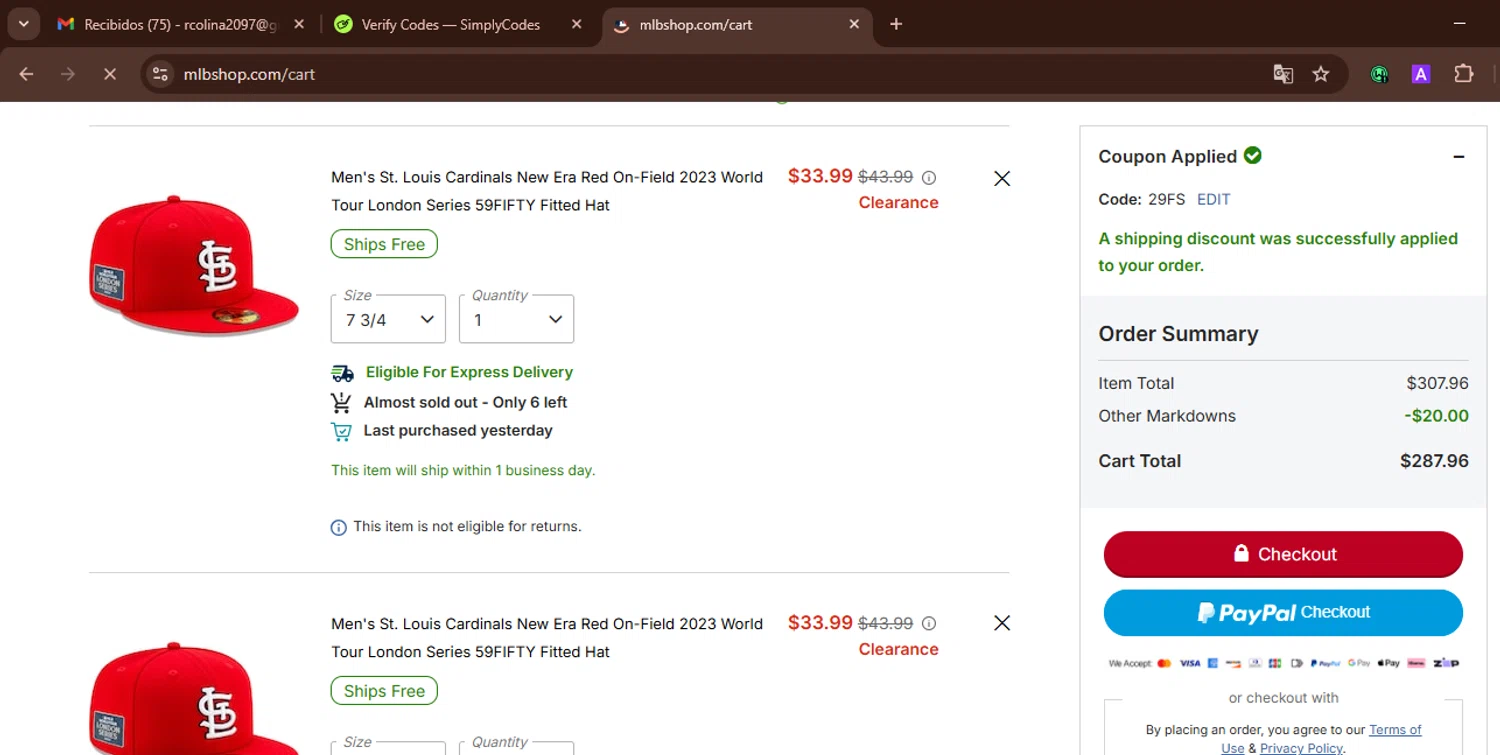Close the Gmail Recibidos tab
The width and height of the screenshot is (1500, 755).
pyautogui.click(x=299, y=24)
